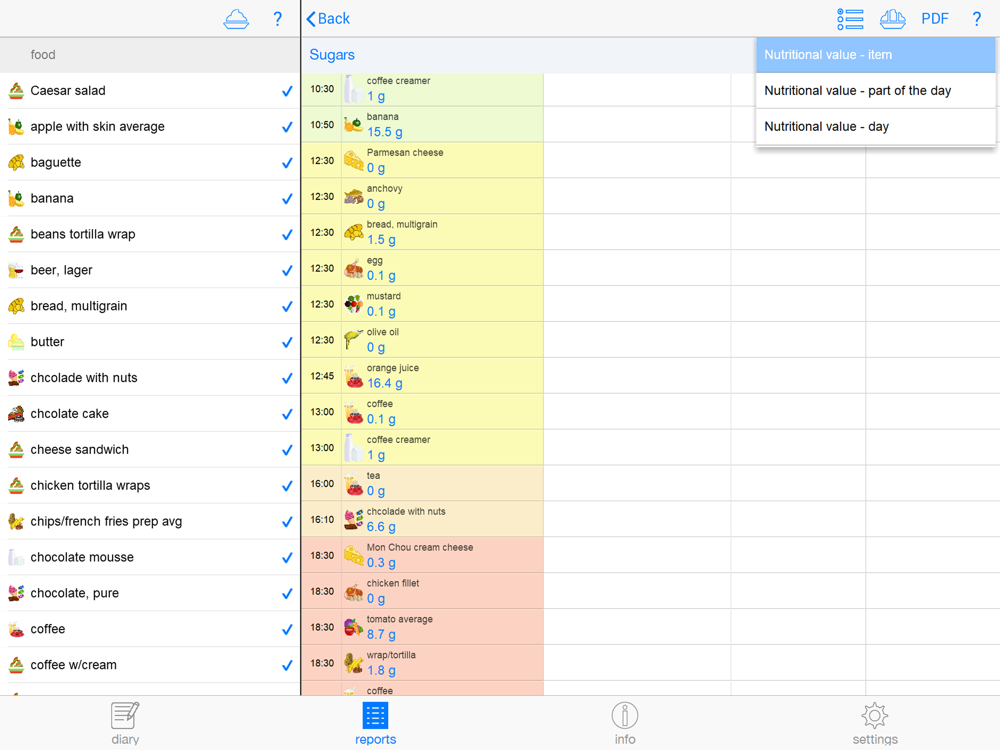Select Nutritional value - item option
Screen dimensions: 1000x750
(x=875, y=55)
